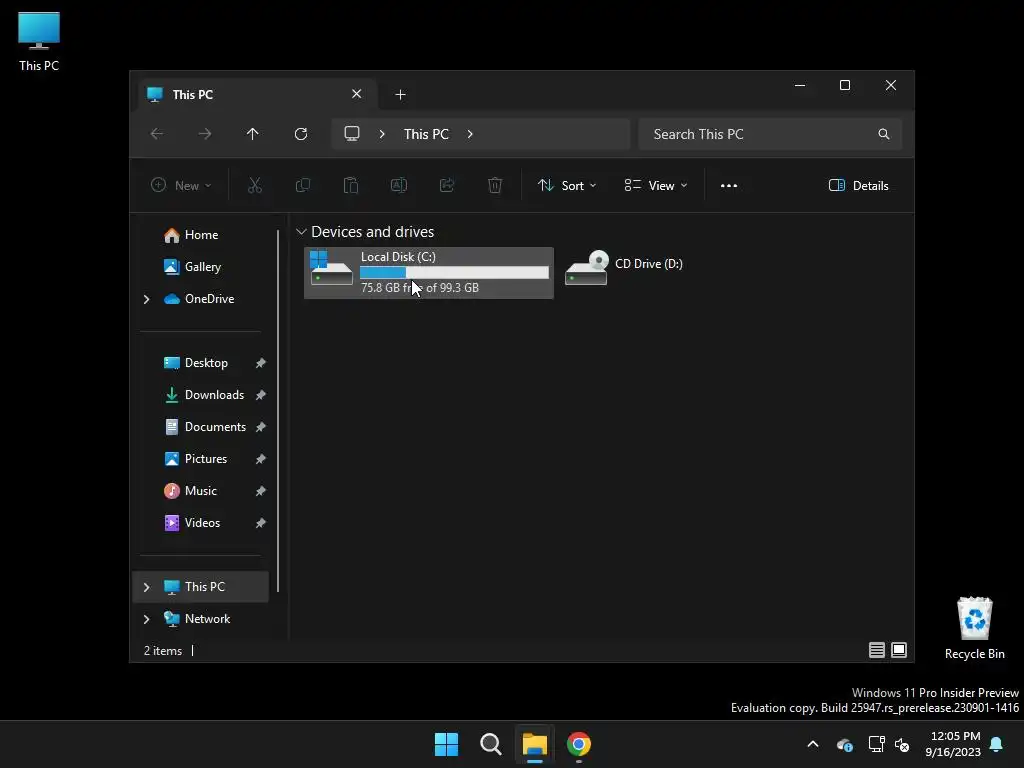Screen dimensions: 1024x768
Task: Close the This PC tab
Action: coord(357,94)
